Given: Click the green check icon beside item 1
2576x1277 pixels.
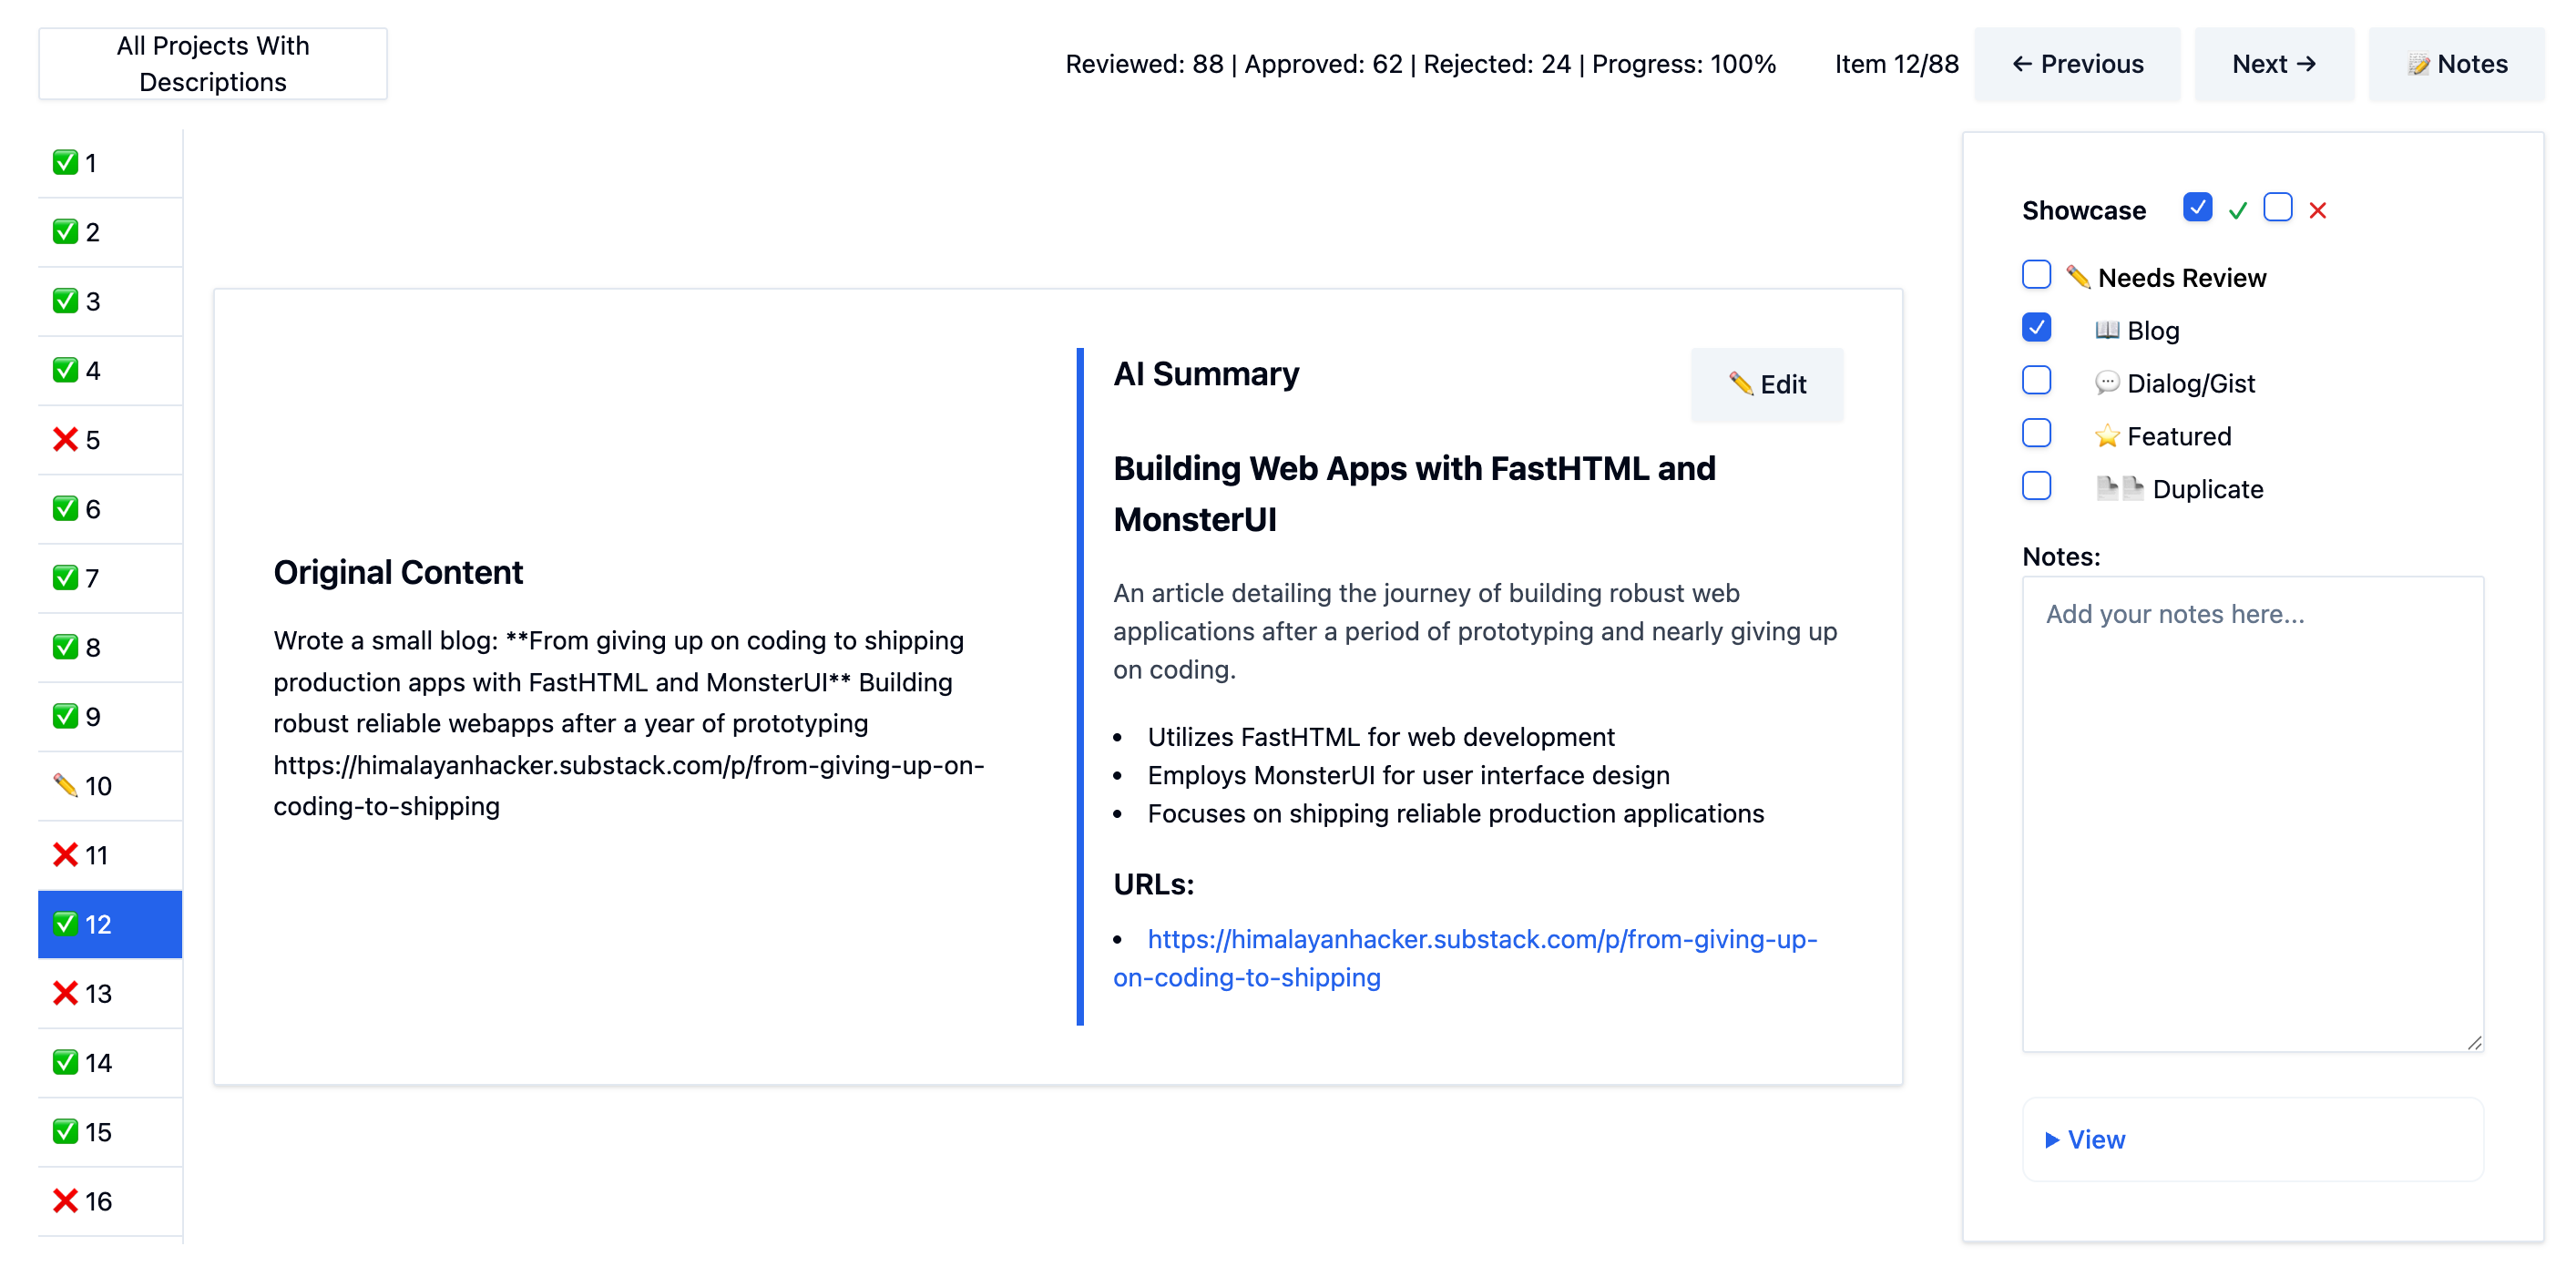Looking at the screenshot, I should click(x=65, y=163).
